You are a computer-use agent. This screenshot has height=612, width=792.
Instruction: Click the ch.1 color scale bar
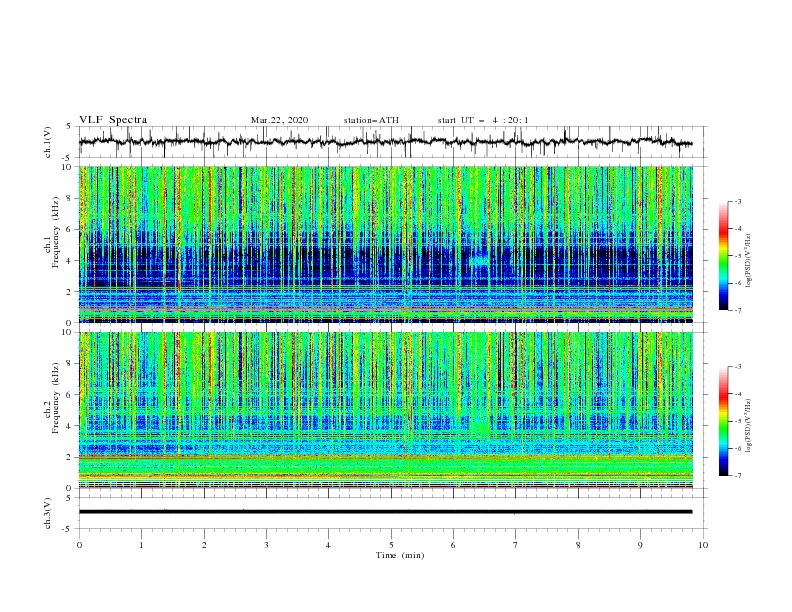coord(723,256)
